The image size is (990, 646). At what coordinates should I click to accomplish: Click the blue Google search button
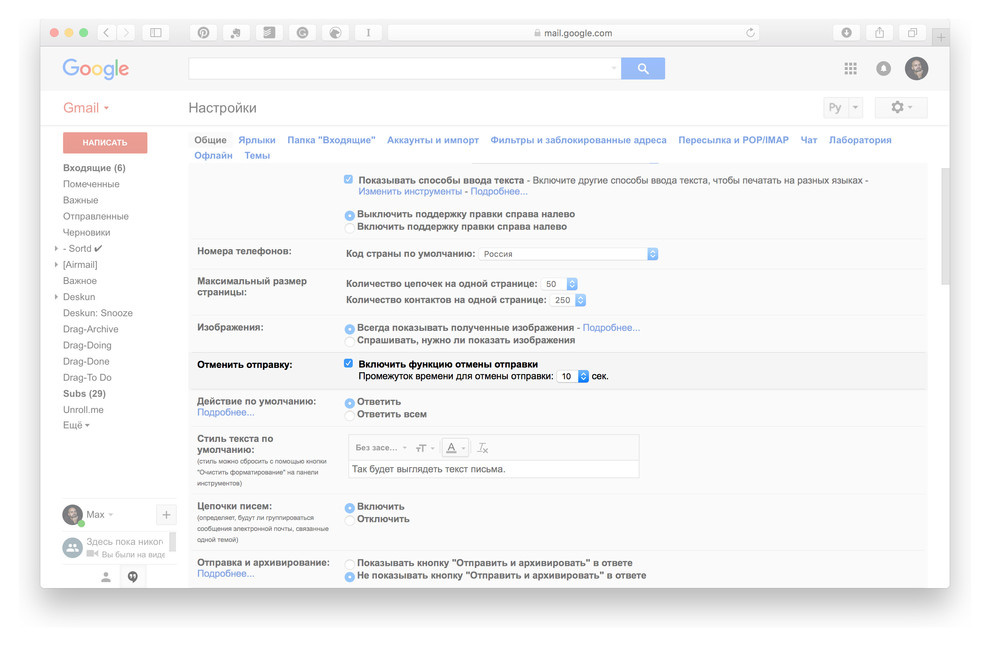[642, 69]
